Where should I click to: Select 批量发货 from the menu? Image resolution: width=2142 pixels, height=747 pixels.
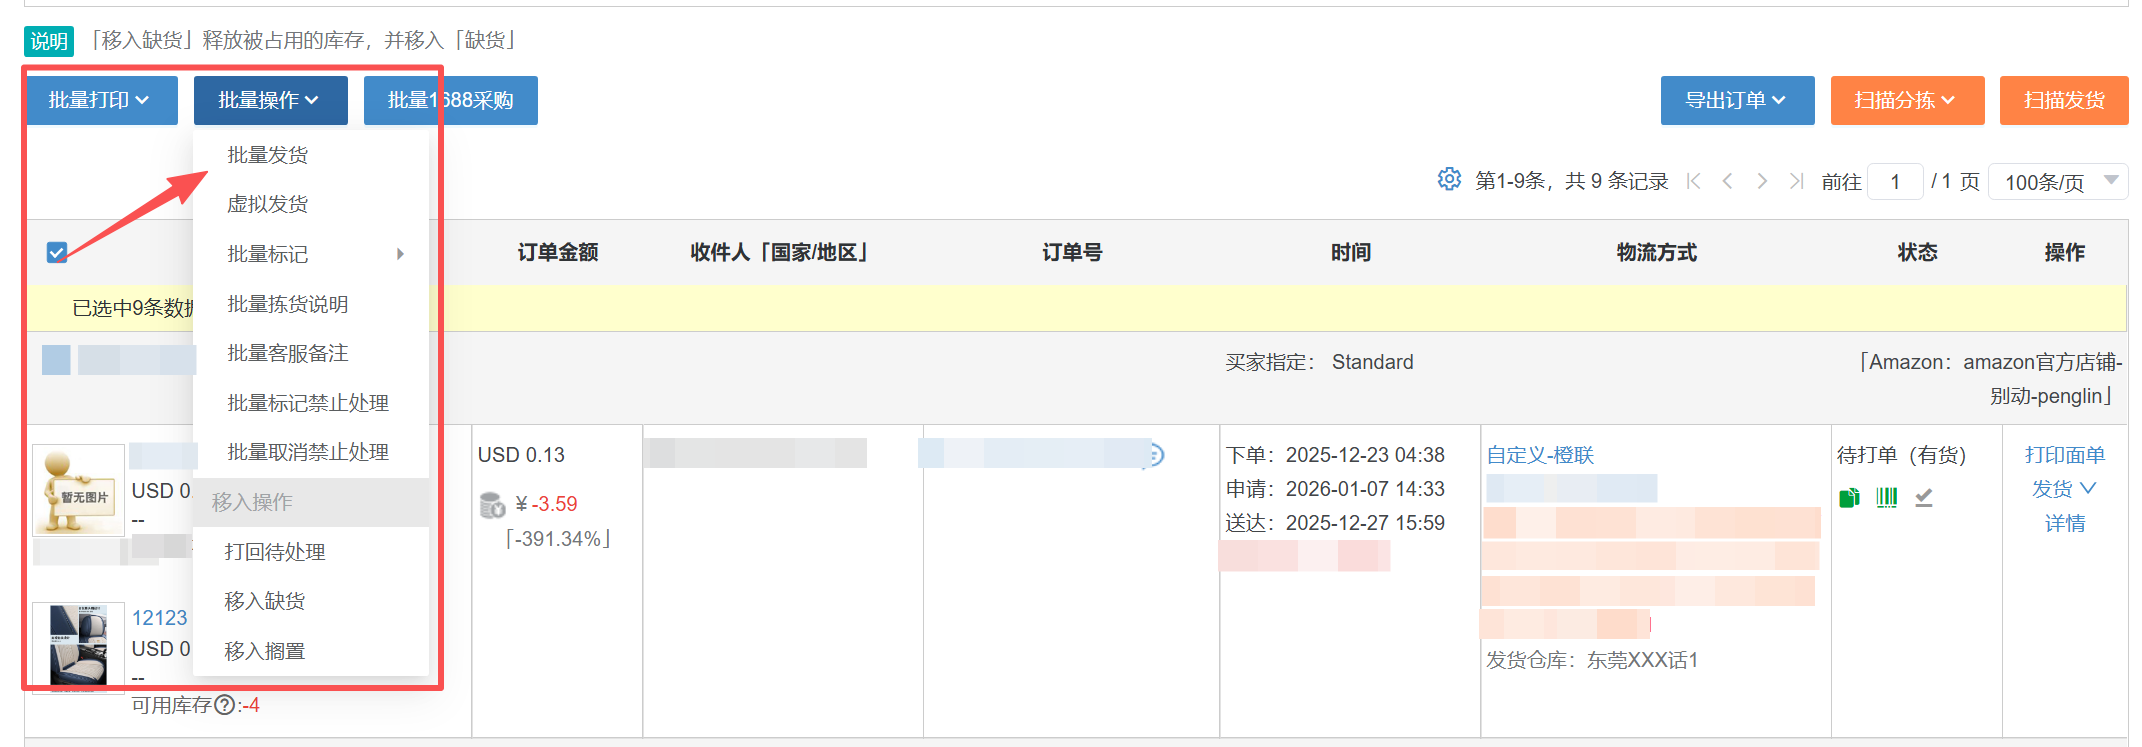(268, 155)
